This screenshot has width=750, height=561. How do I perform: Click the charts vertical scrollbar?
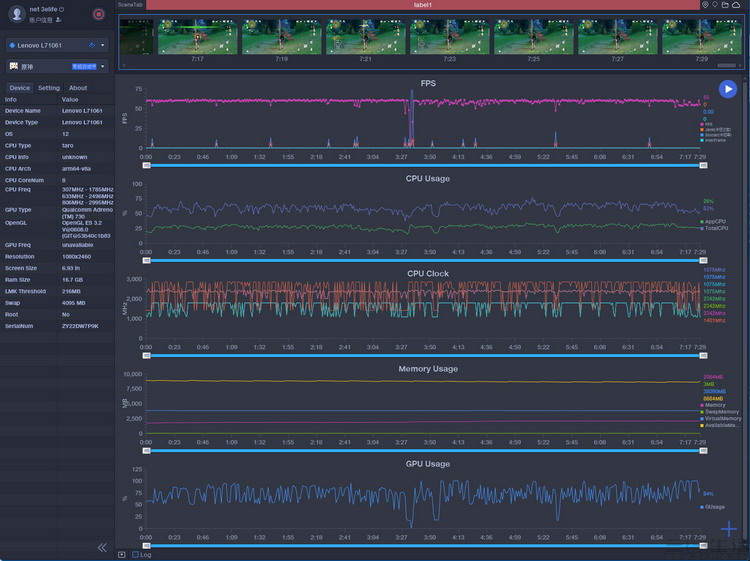coord(745,311)
